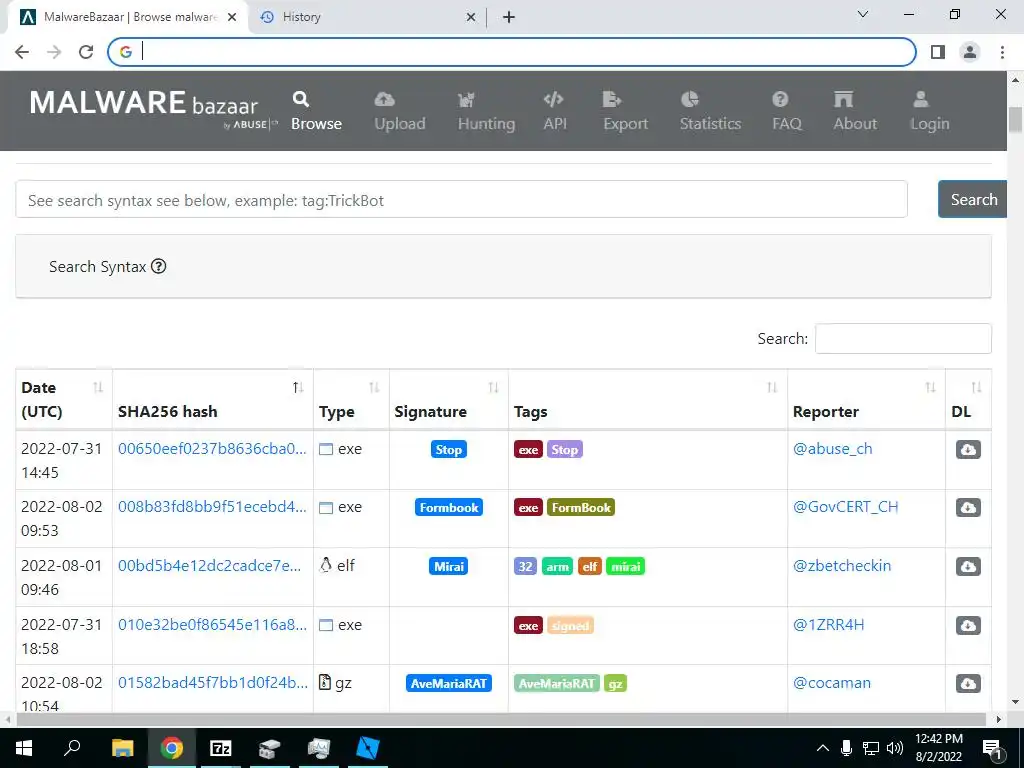Focus the table filter Search box
The width and height of the screenshot is (1024, 768).
click(903, 338)
